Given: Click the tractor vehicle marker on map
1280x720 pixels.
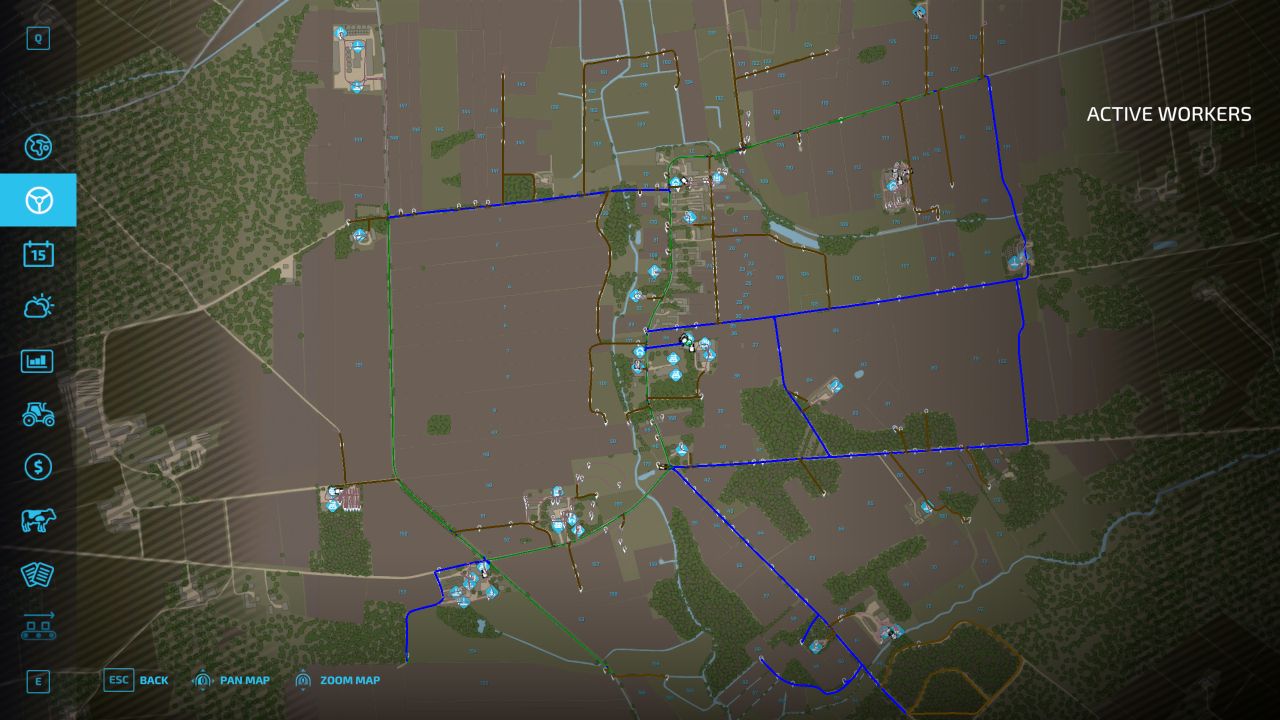Looking at the screenshot, I should click(x=686, y=341).
